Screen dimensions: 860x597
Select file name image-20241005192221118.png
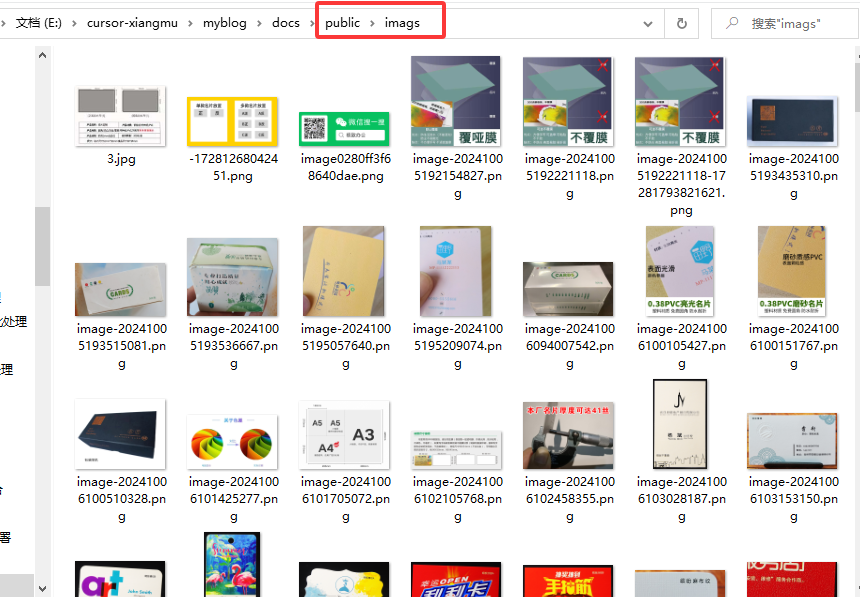(570, 176)
